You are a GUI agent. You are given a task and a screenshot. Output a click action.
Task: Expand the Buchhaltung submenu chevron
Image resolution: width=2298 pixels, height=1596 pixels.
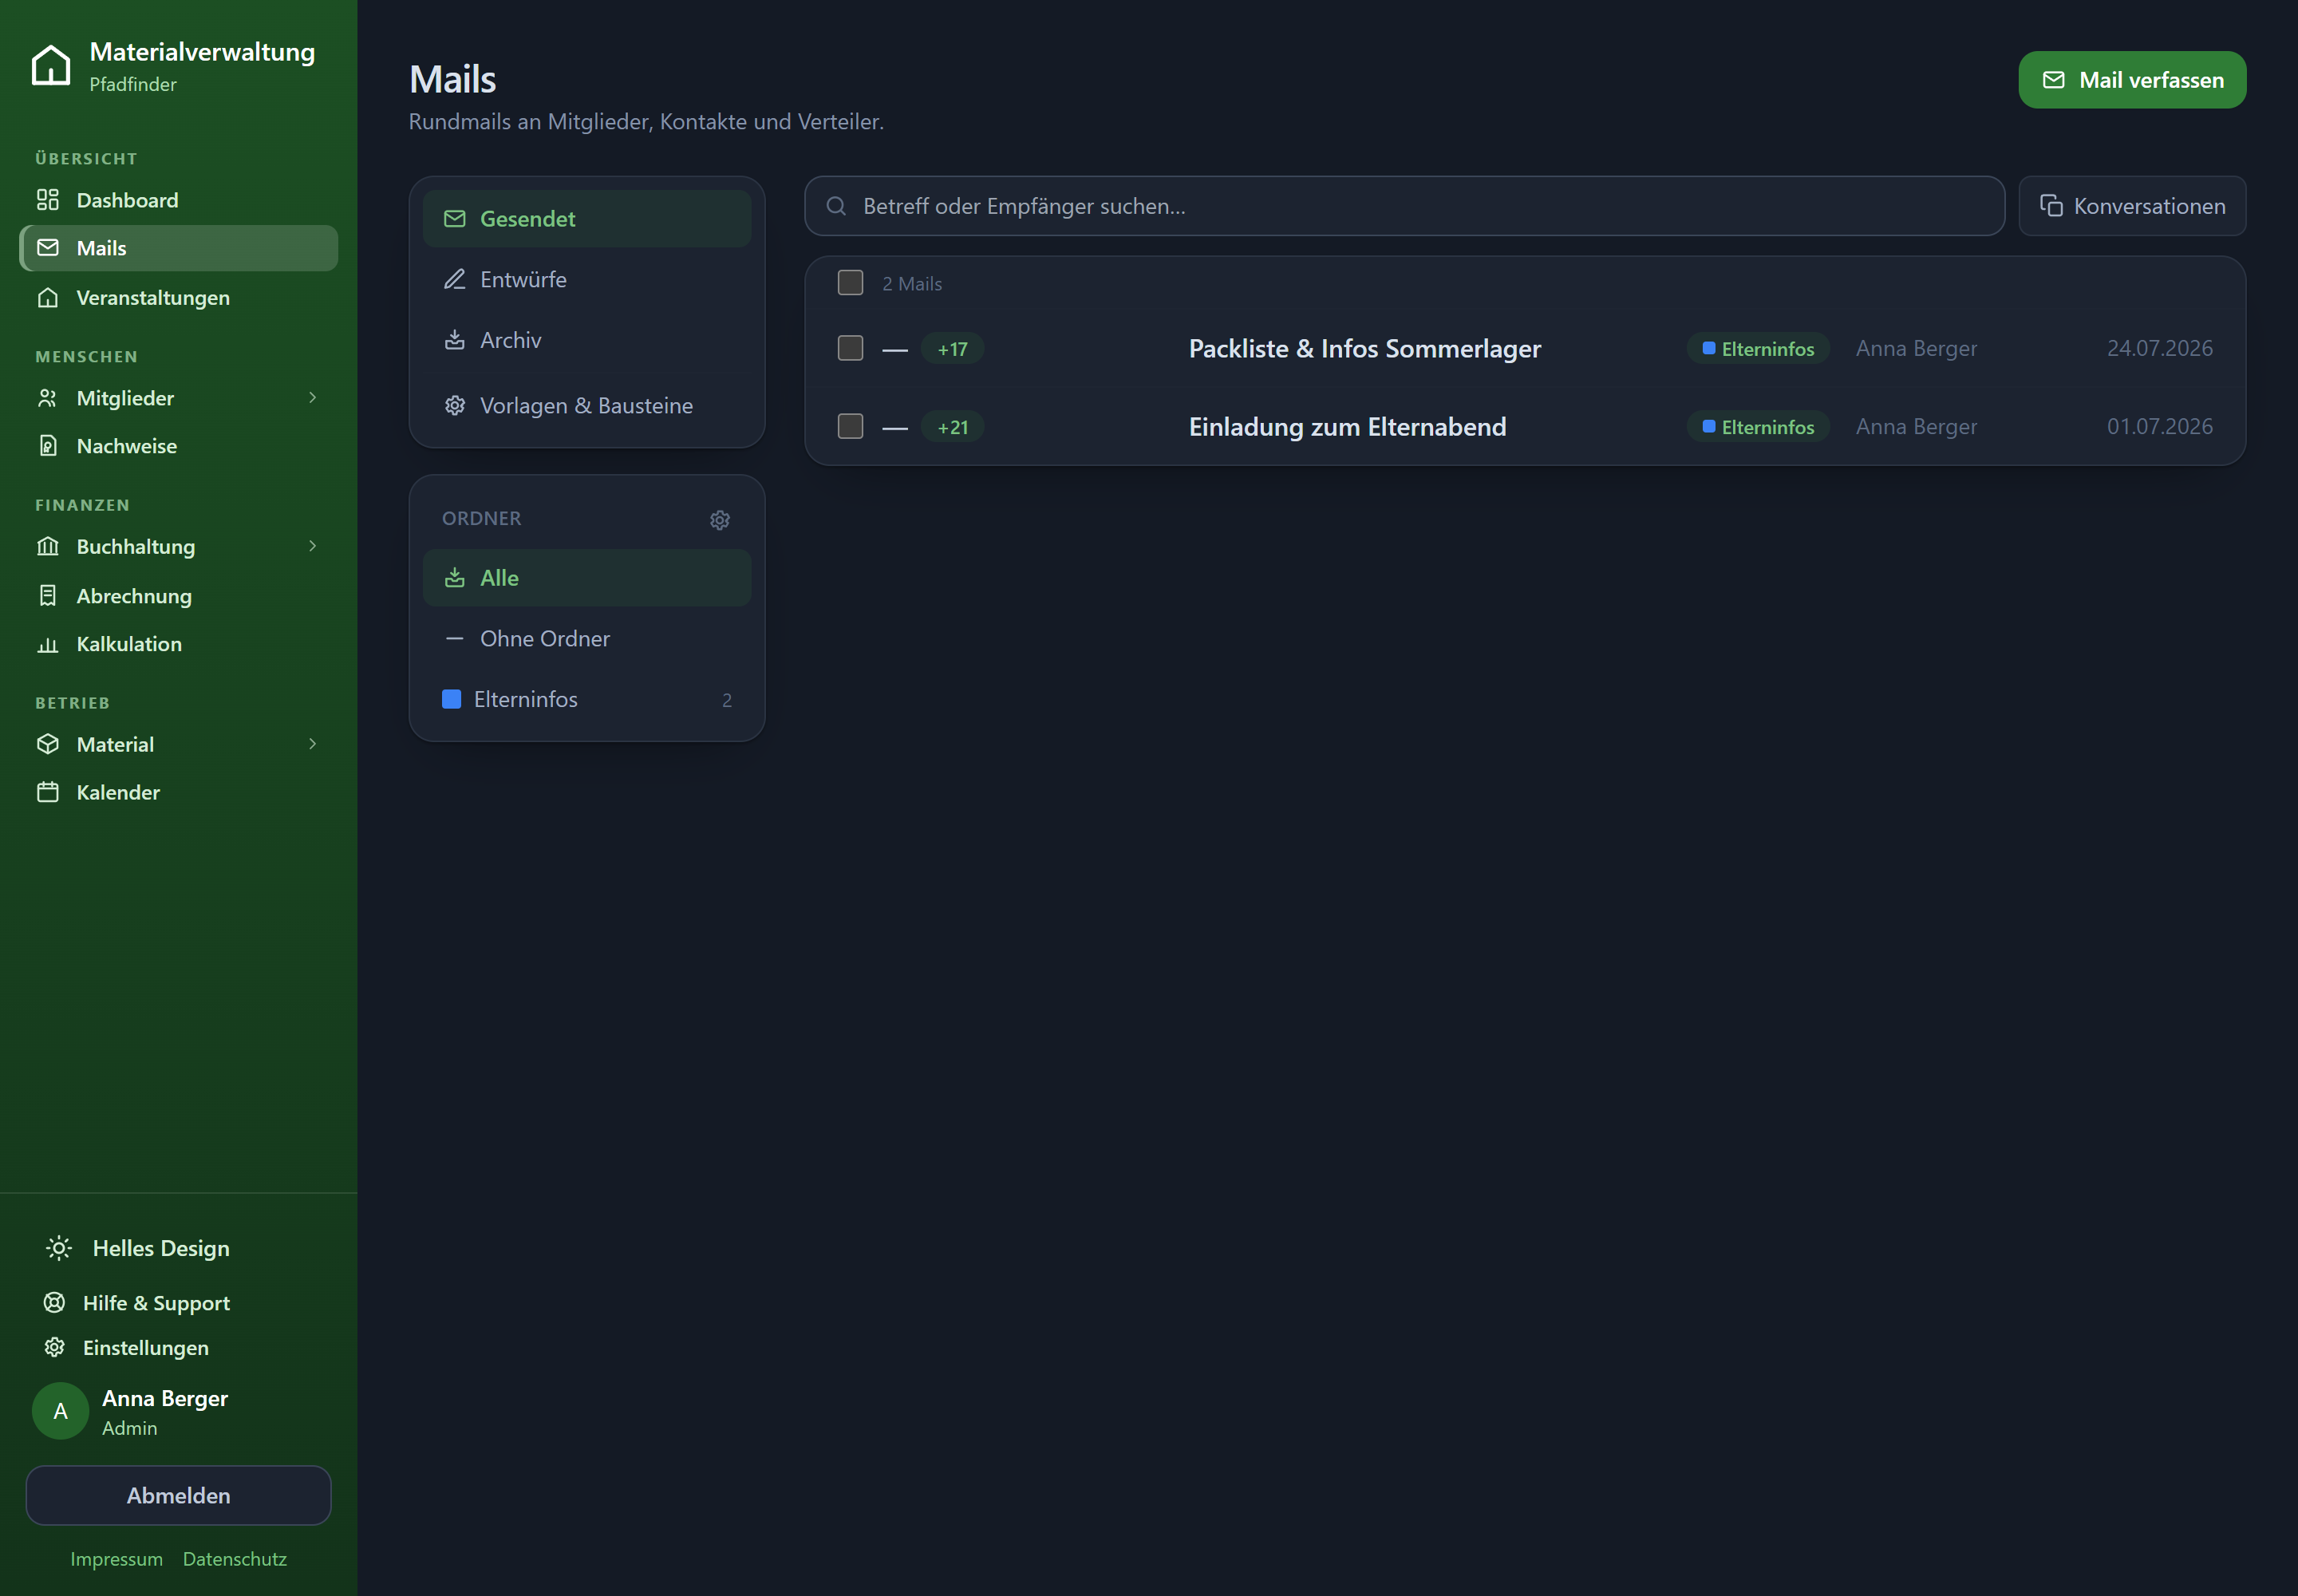pyautogui.click(x=313, y=546)
